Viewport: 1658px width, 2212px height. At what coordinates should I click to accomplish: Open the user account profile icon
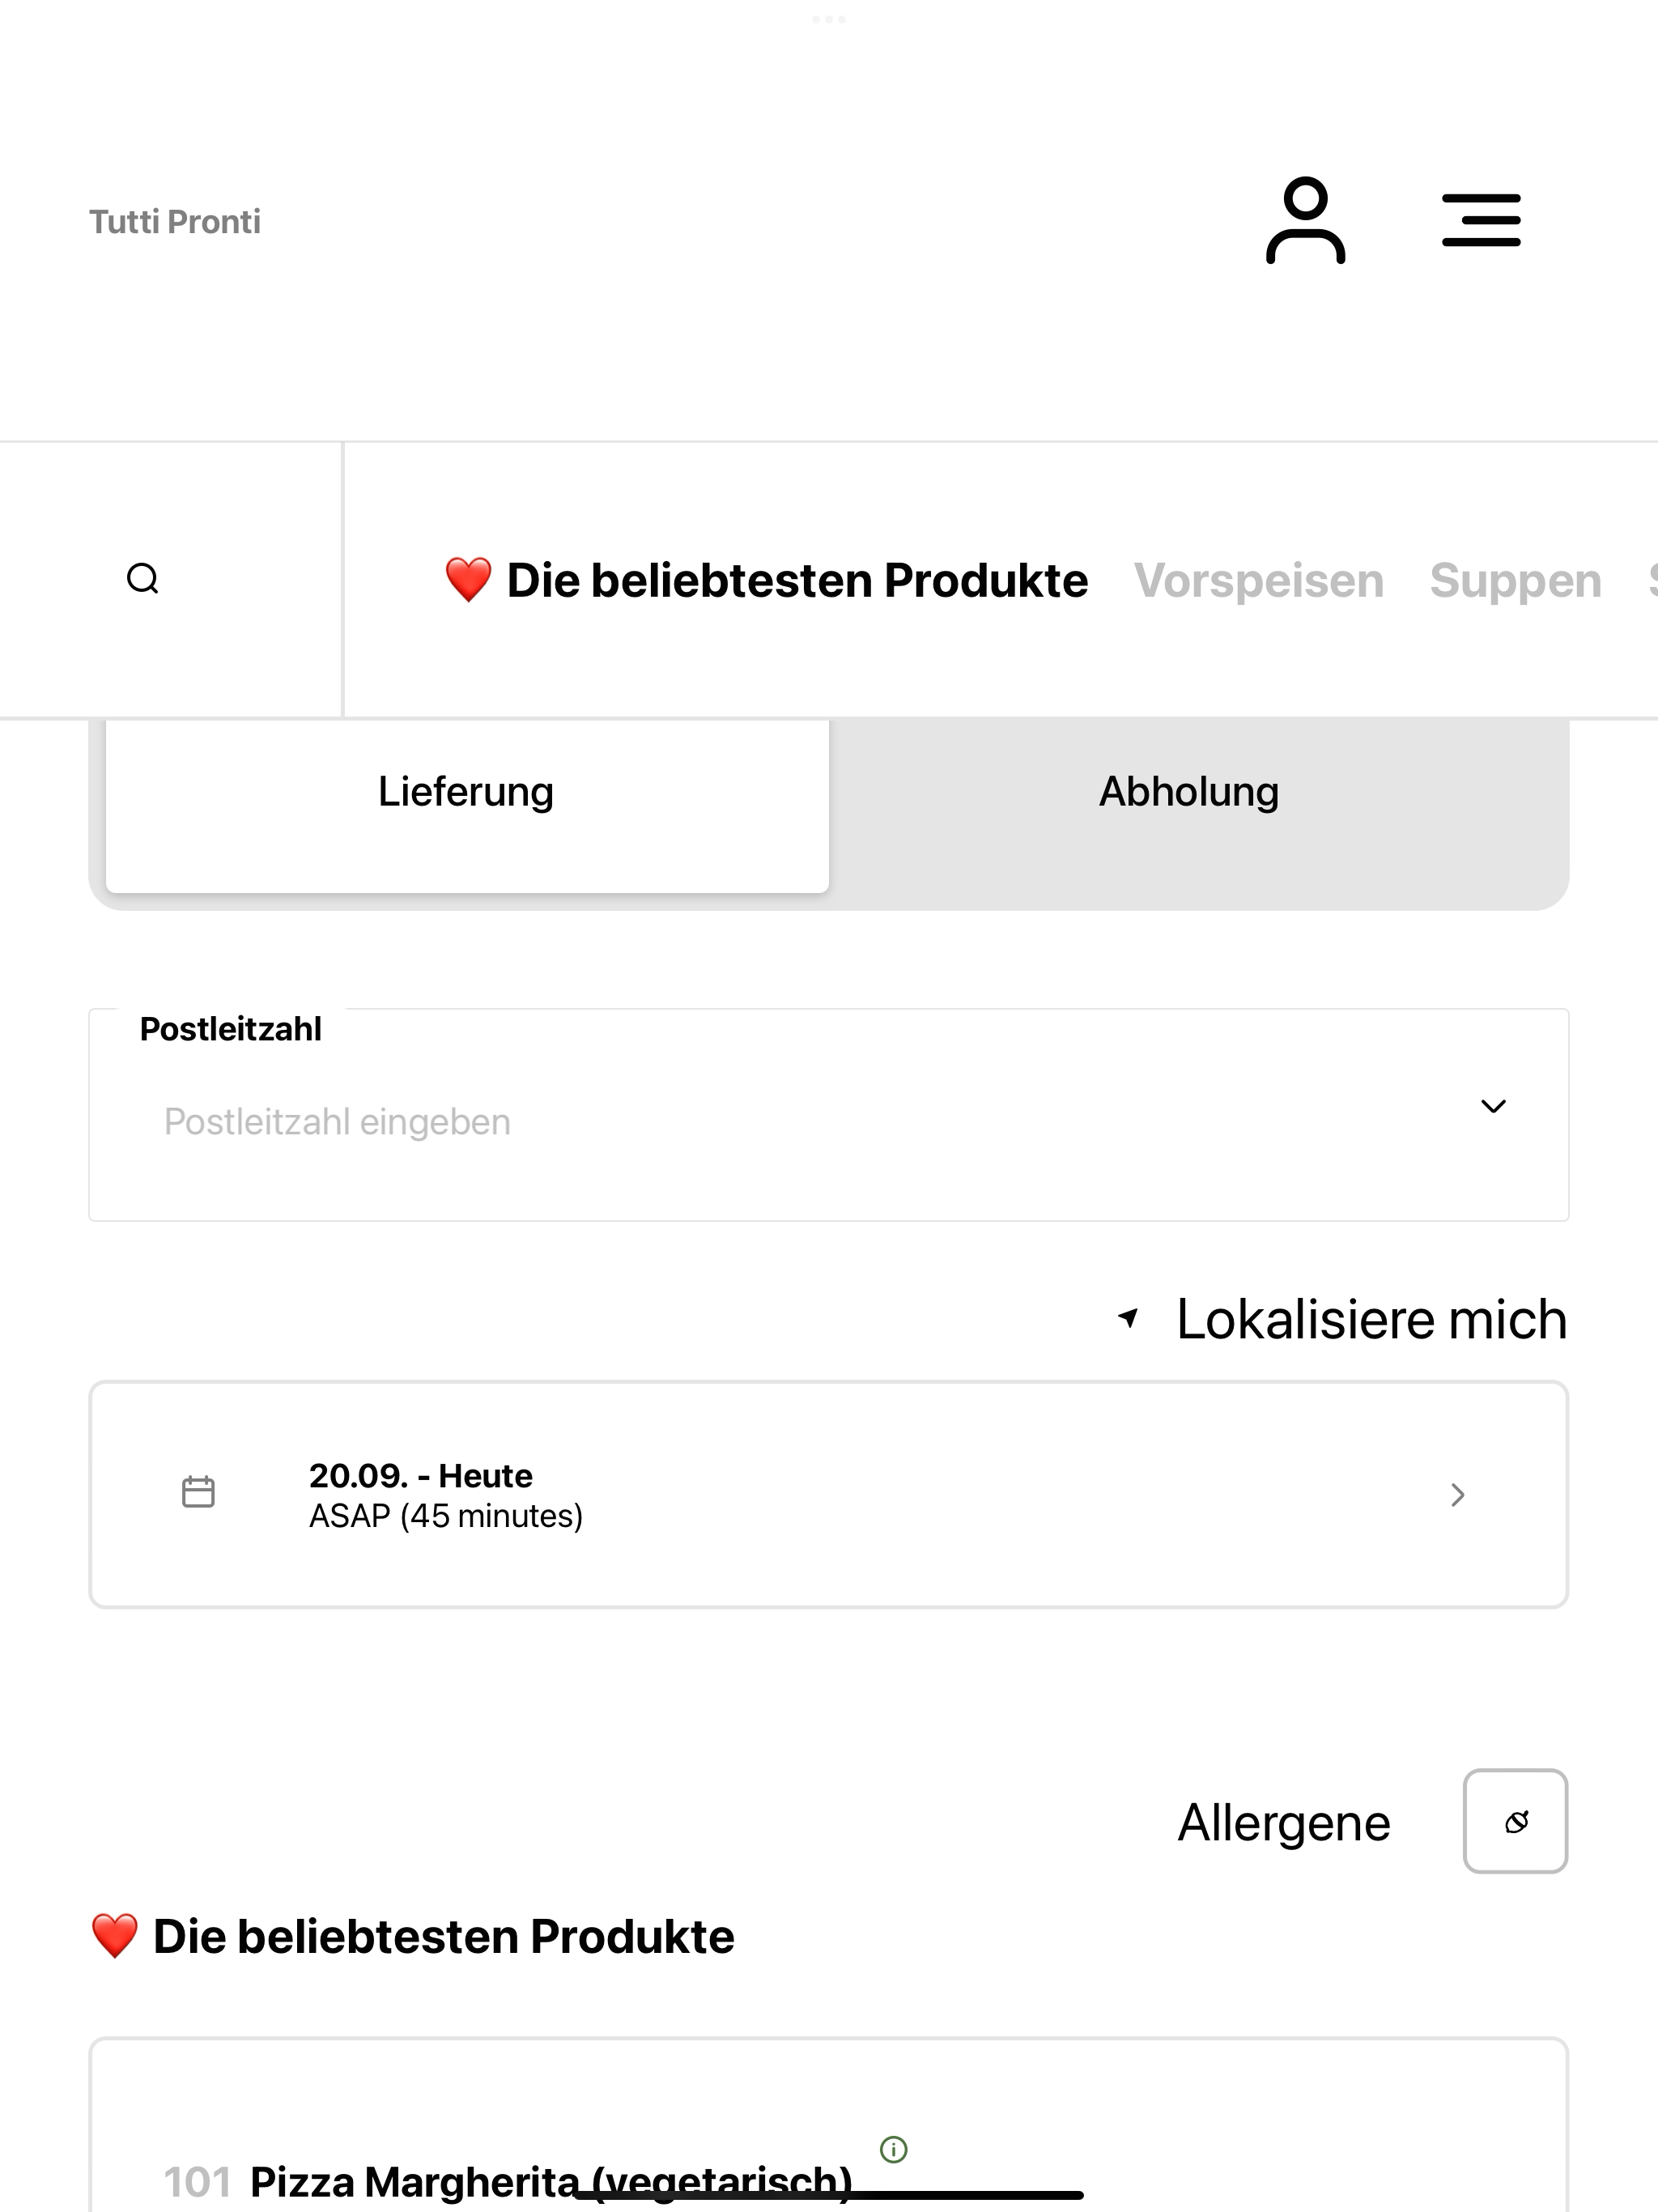(1305, 220)
